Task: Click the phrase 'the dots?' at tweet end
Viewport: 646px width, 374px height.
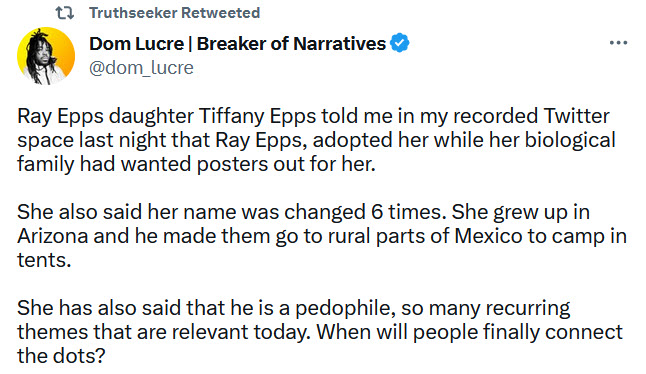Action: (x=61, y=356)
